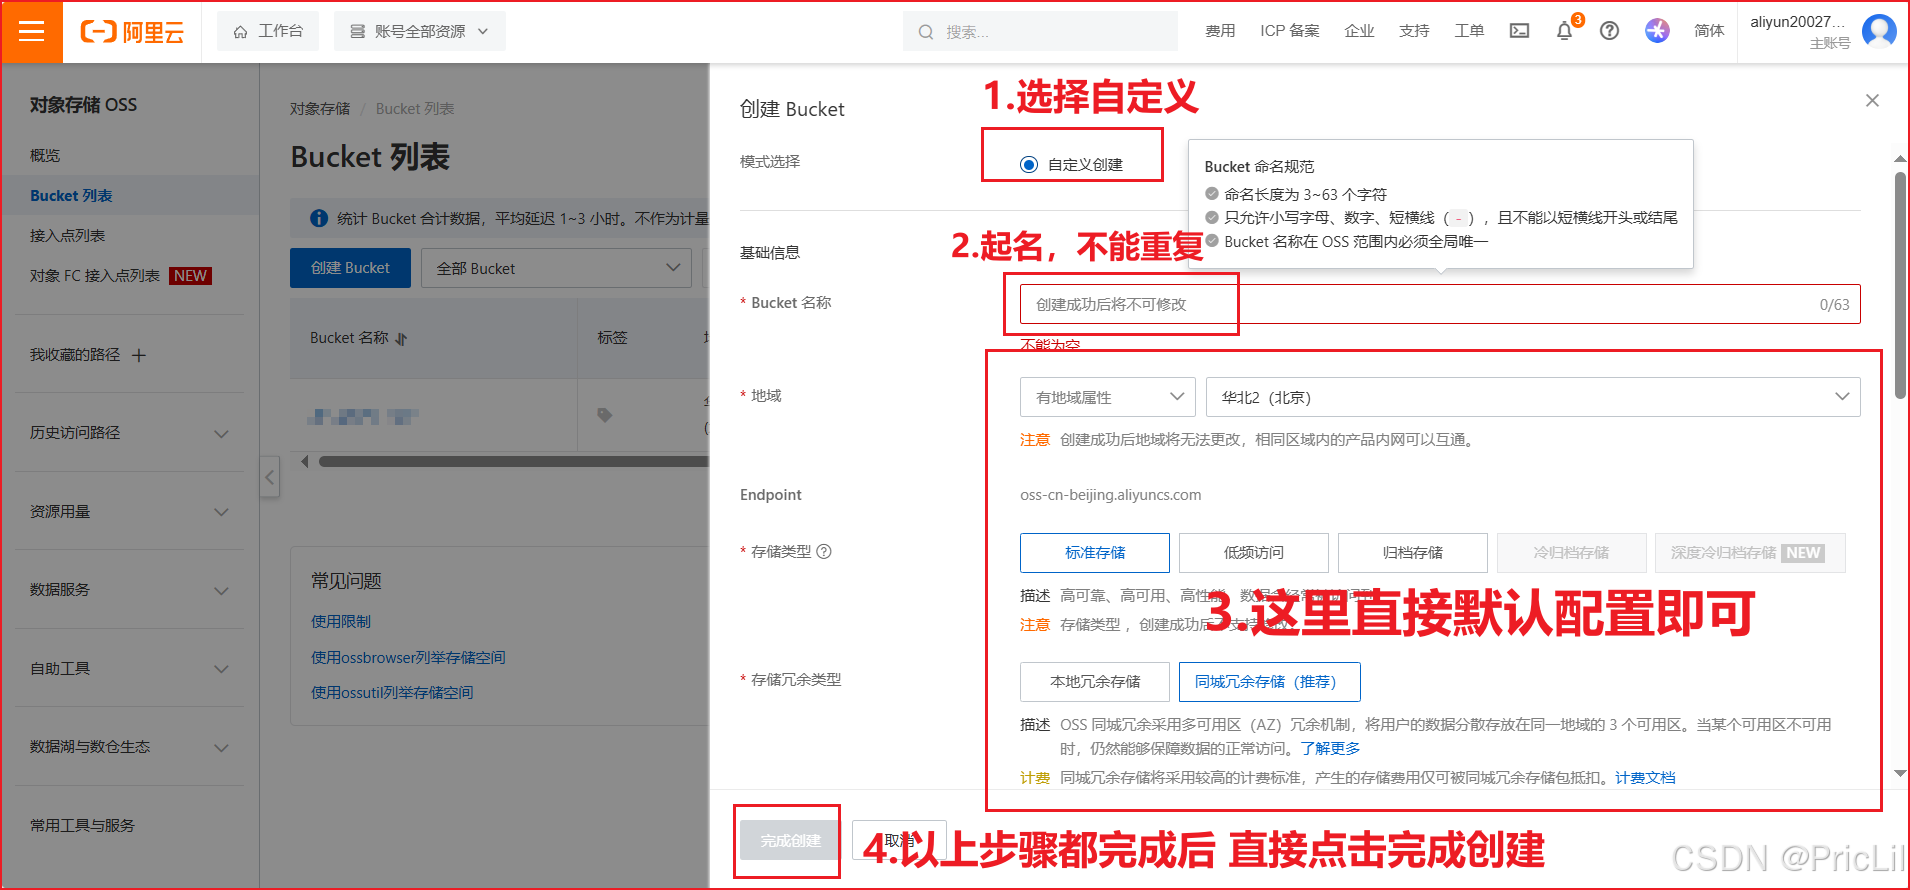
Task: Expand 数据湖与数仓生态 section
Action: [x=130, y=747]
